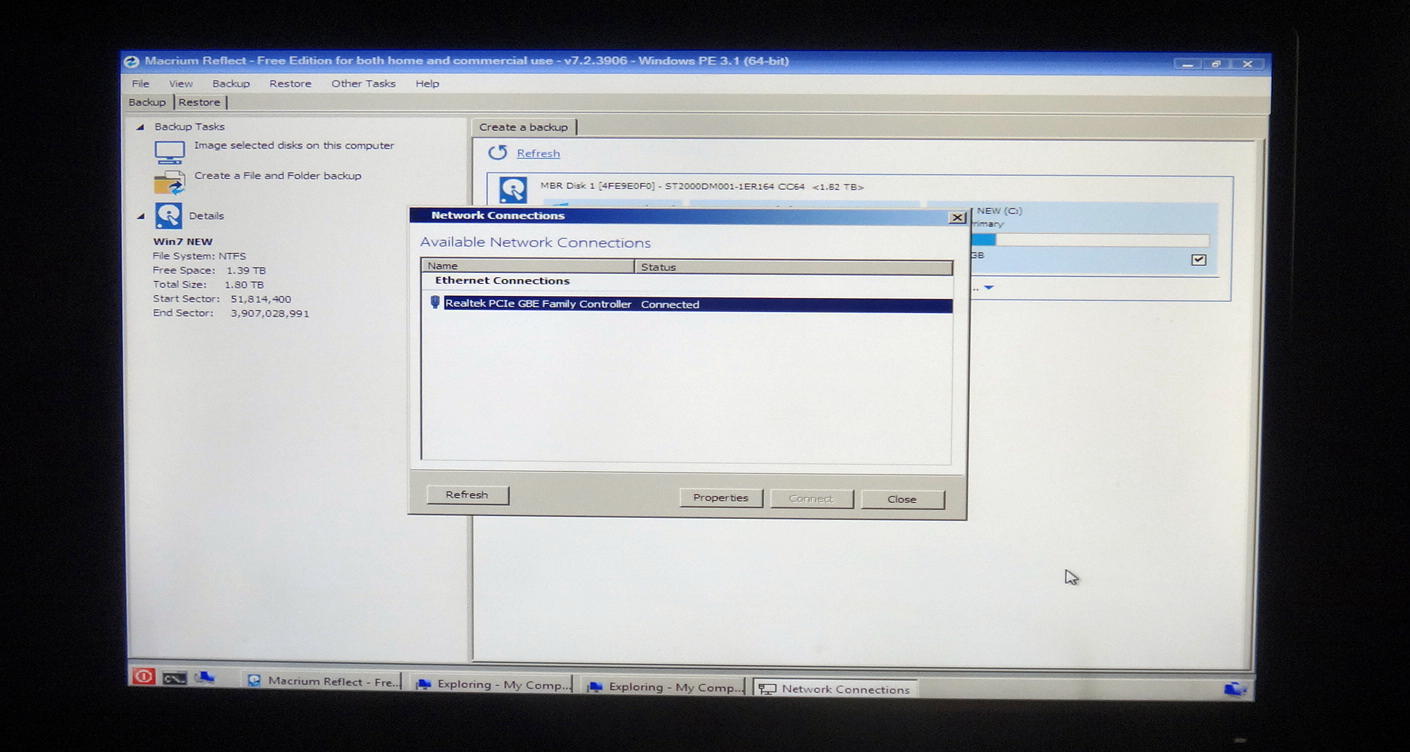
Task: Click the Total Size 1.80 TB value
Action: [244, 285]
